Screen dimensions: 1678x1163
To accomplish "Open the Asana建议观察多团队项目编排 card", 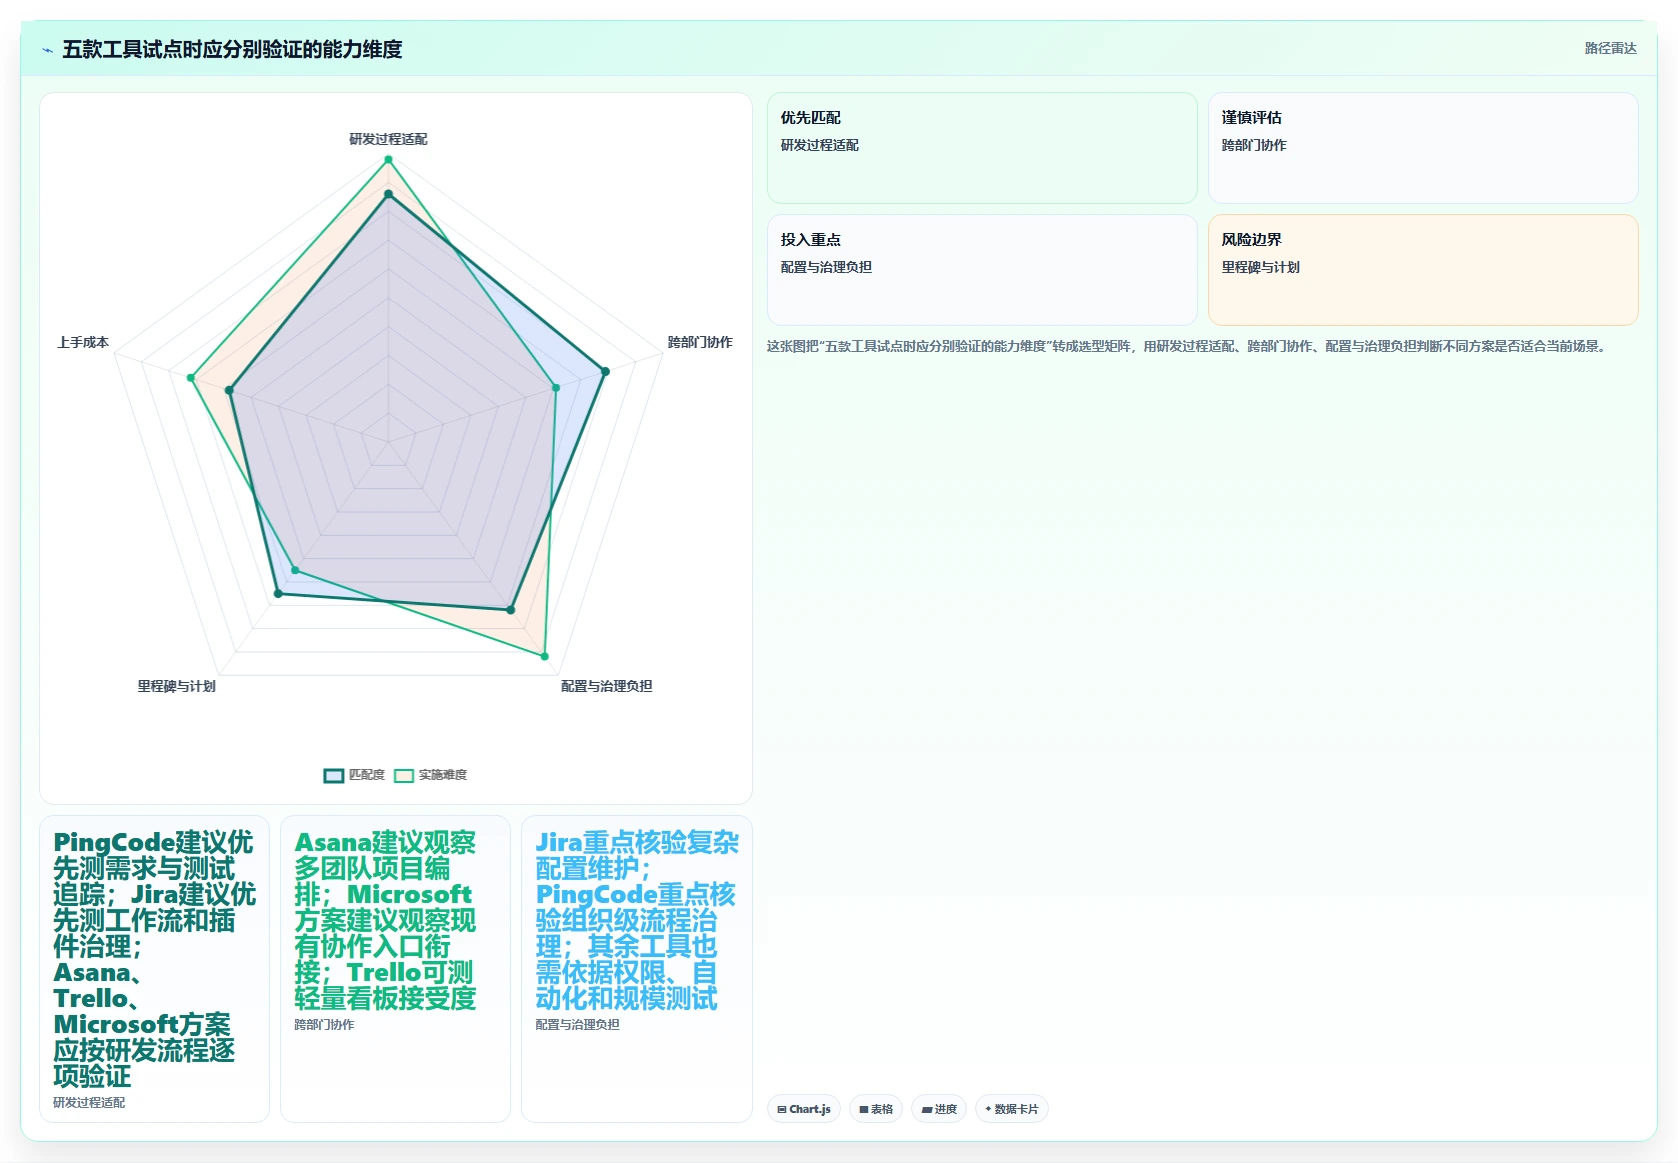I will [x=395, y=969].
